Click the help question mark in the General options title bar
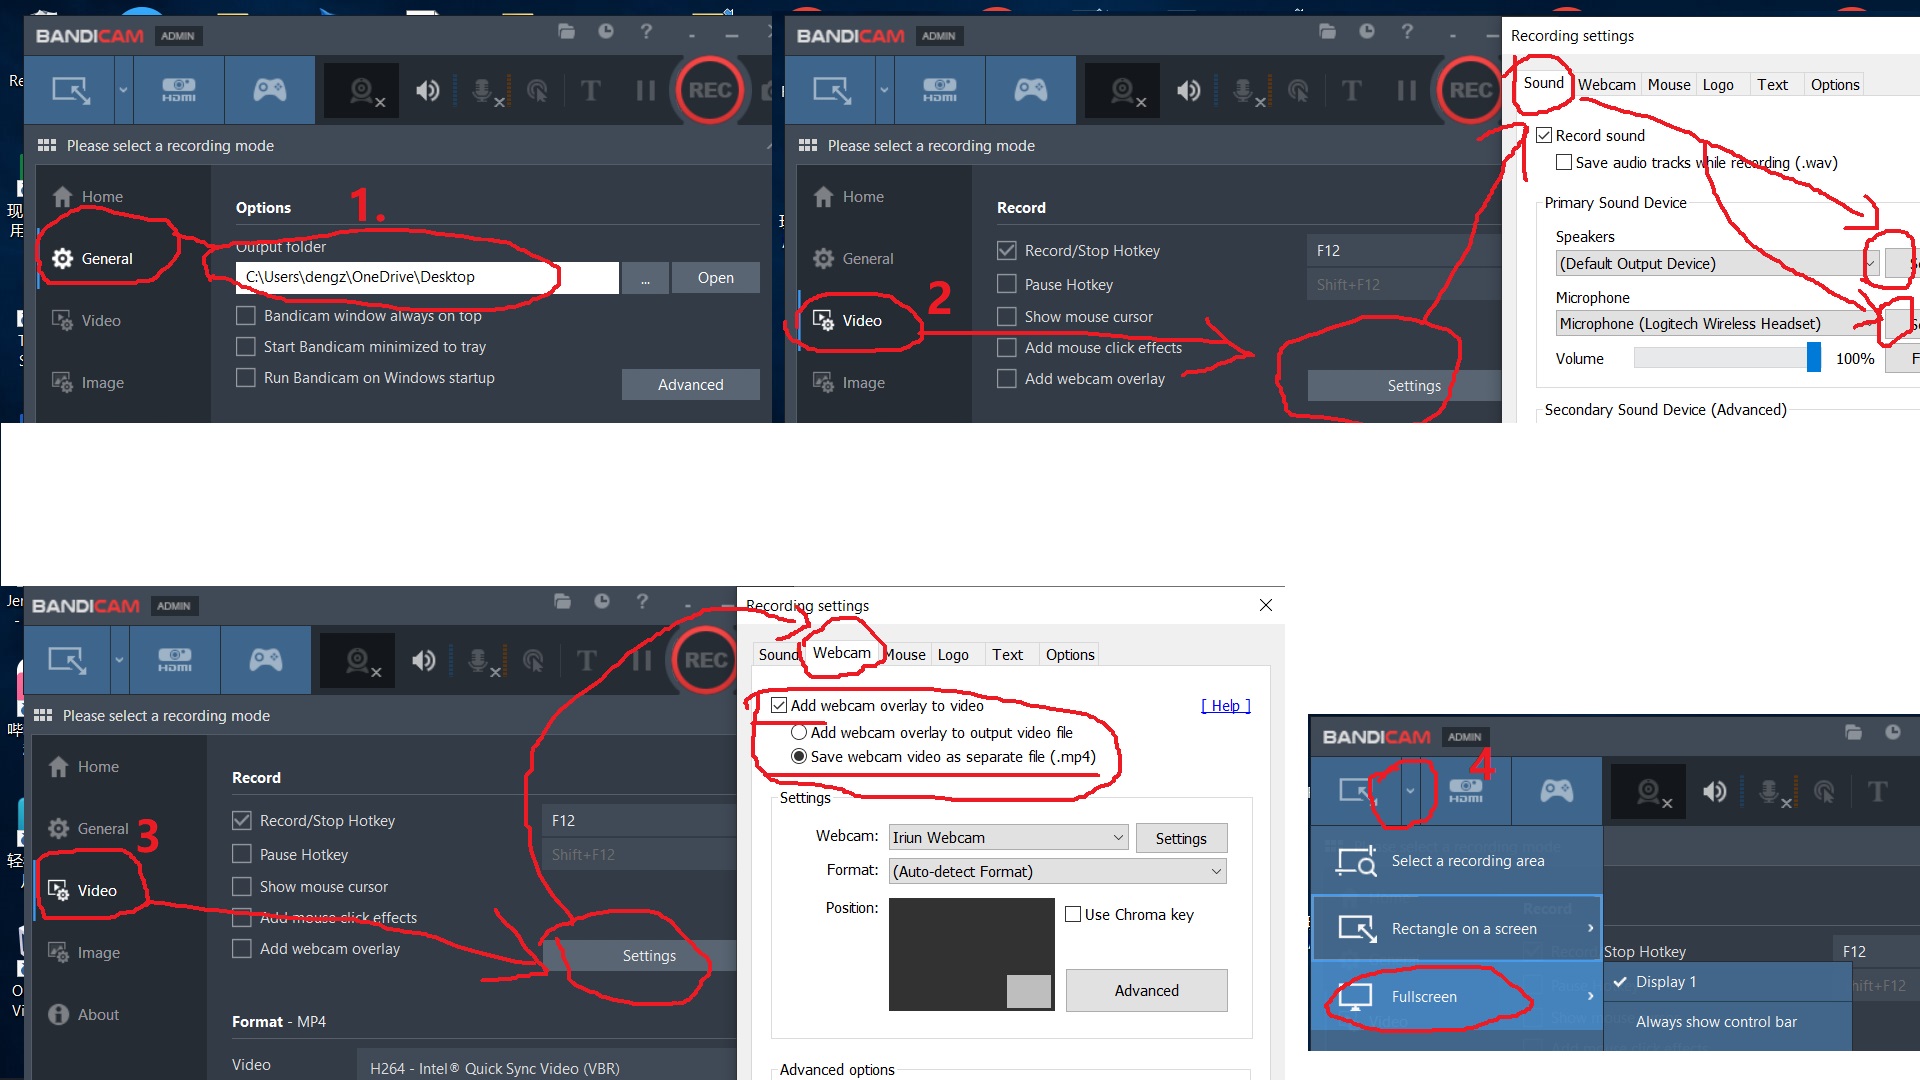Viewport: 1920px width, 1080px height. coord(646,32)
